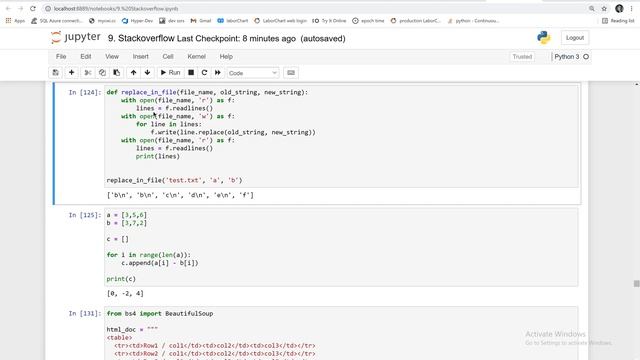Go forward with the browser forward arrow
Screen dimensions: 640x360
pos(20,9)
